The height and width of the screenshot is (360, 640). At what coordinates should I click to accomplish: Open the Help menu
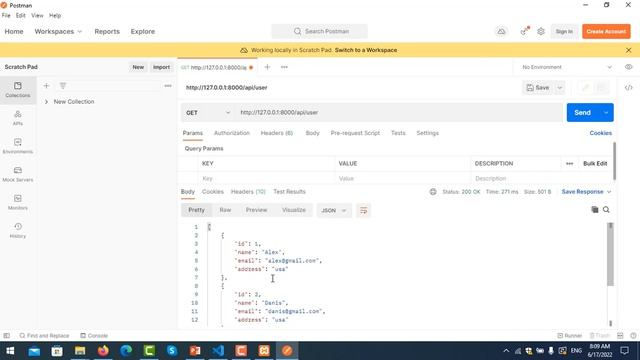(55, 16)
